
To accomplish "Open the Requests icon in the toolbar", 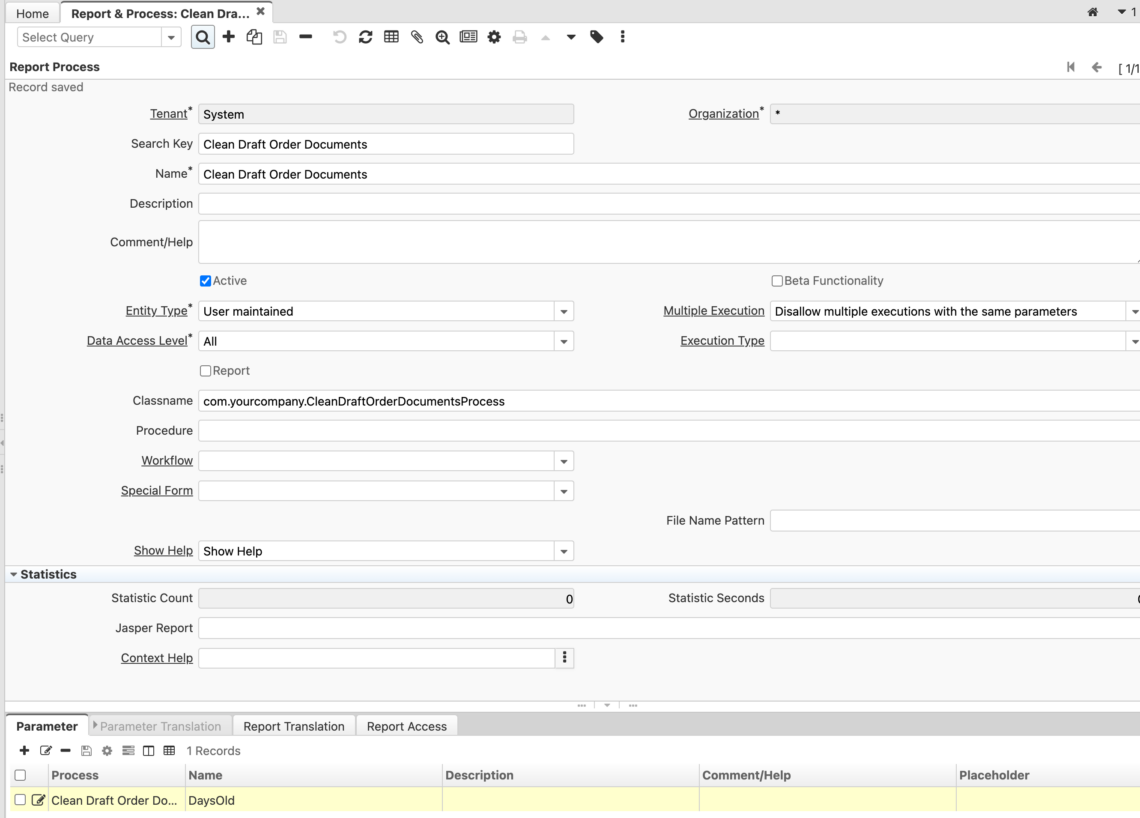I will click(x=468, y=36).
